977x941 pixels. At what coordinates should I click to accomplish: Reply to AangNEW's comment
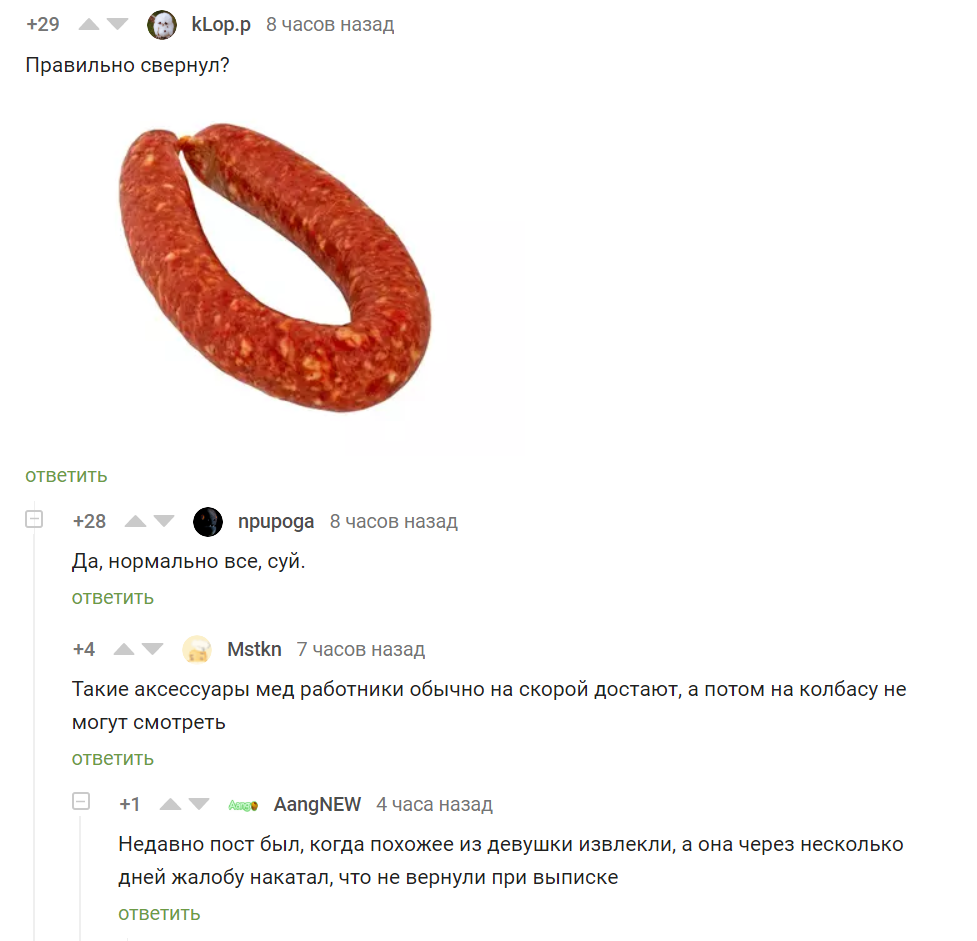[160, 914]
